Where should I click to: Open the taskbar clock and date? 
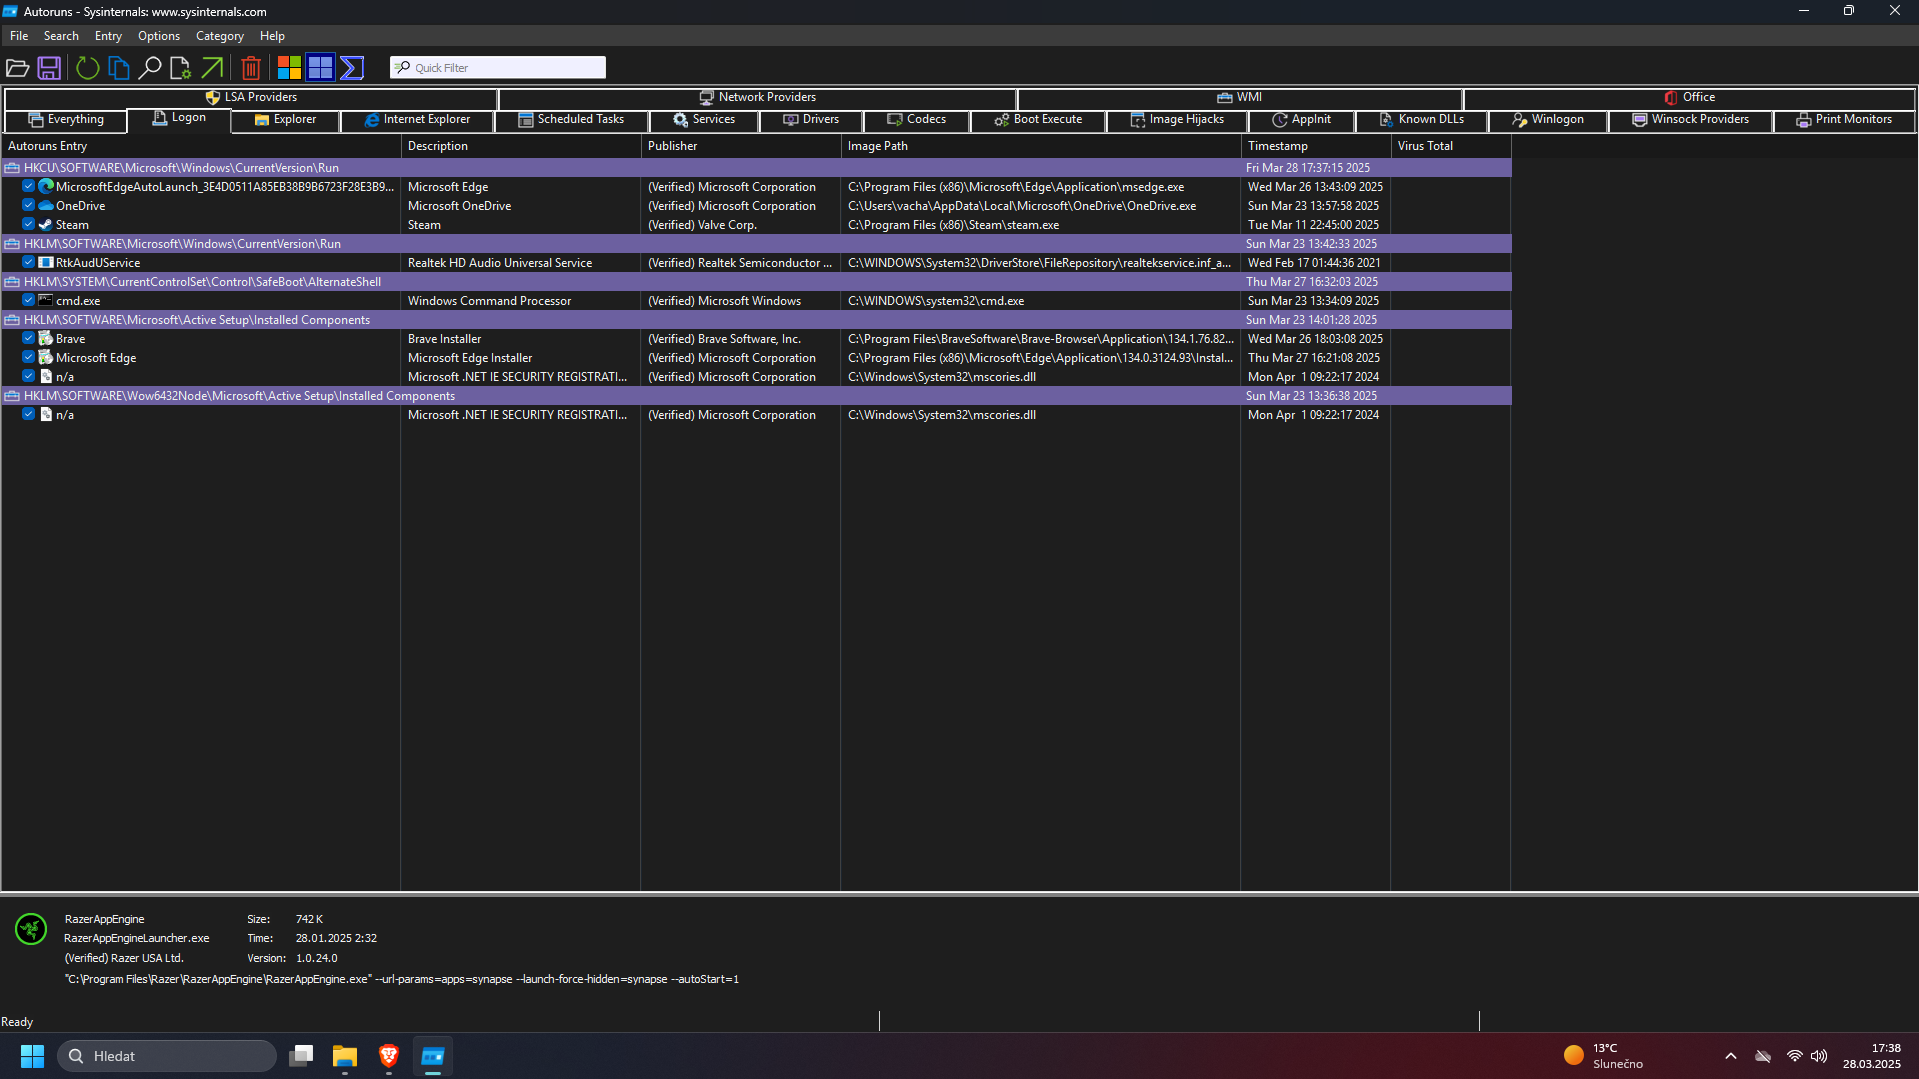[1871, 1056]
